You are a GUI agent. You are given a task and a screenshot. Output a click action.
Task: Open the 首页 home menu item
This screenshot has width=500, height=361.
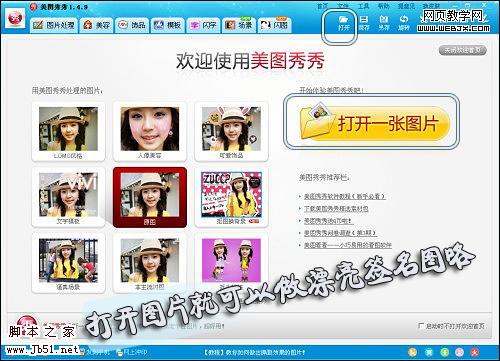(x=322, y=6)
